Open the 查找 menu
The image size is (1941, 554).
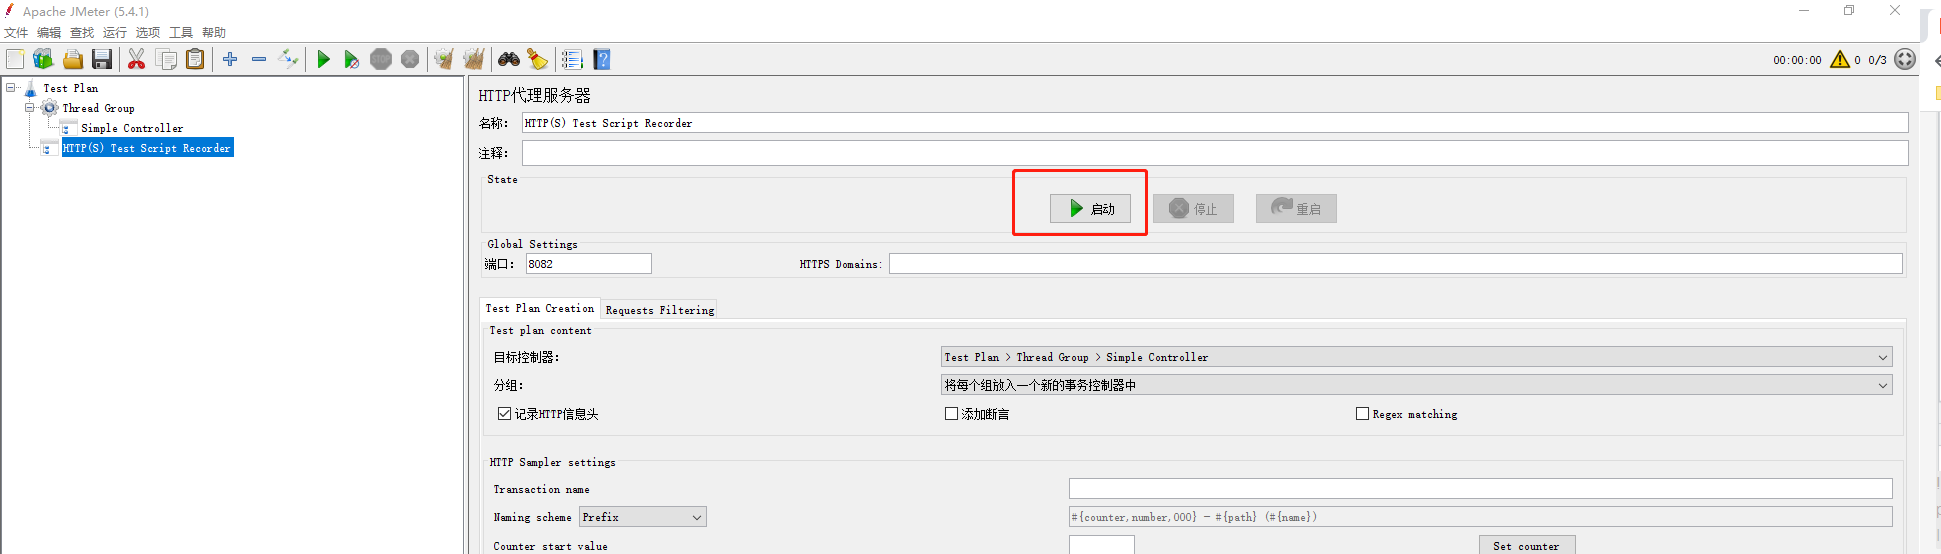(x=82, y=32)
